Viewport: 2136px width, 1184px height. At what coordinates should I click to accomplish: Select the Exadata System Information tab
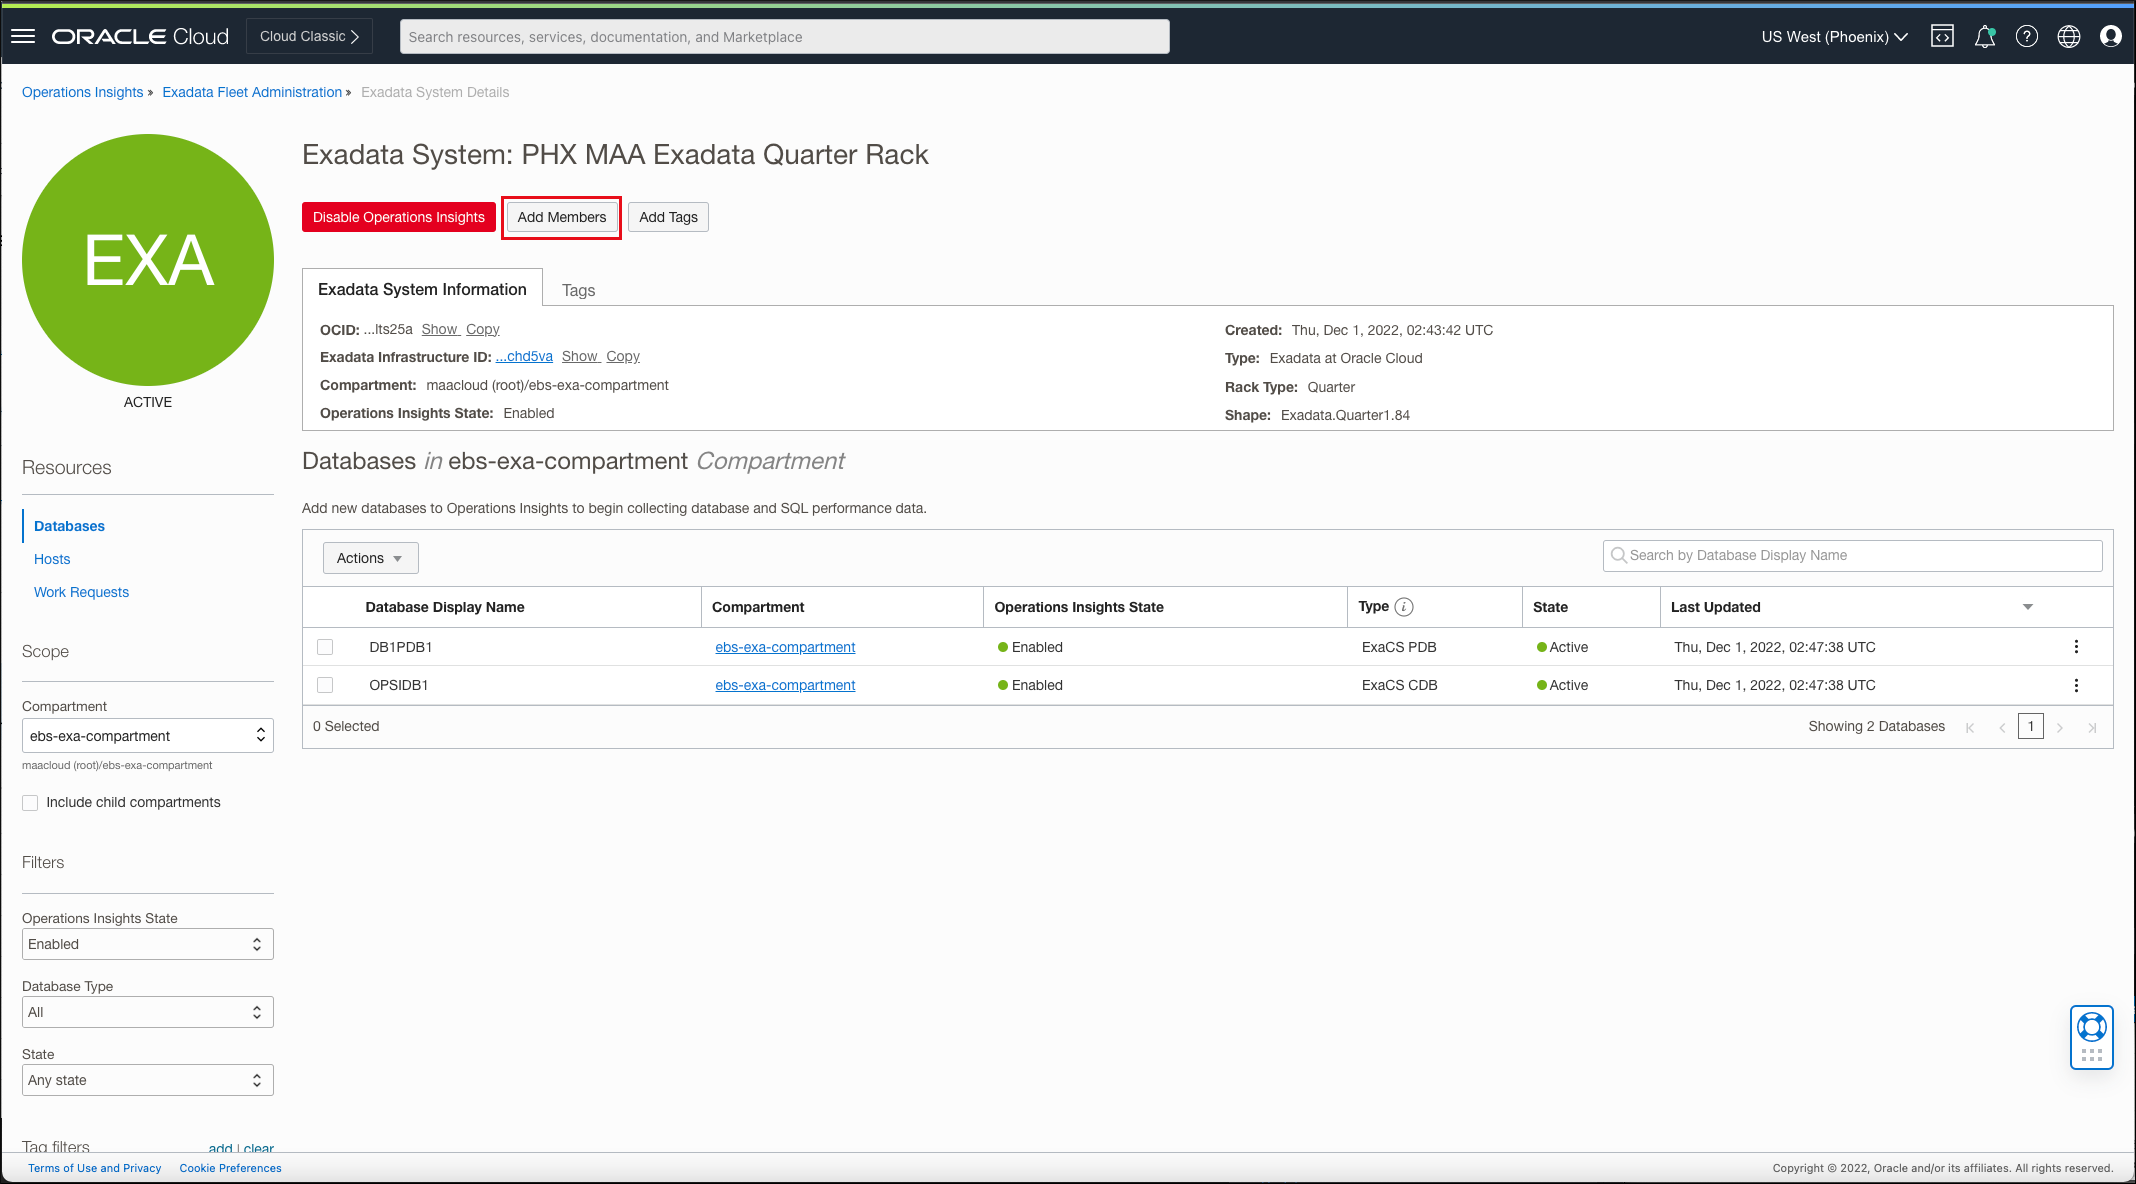(422, 289)
